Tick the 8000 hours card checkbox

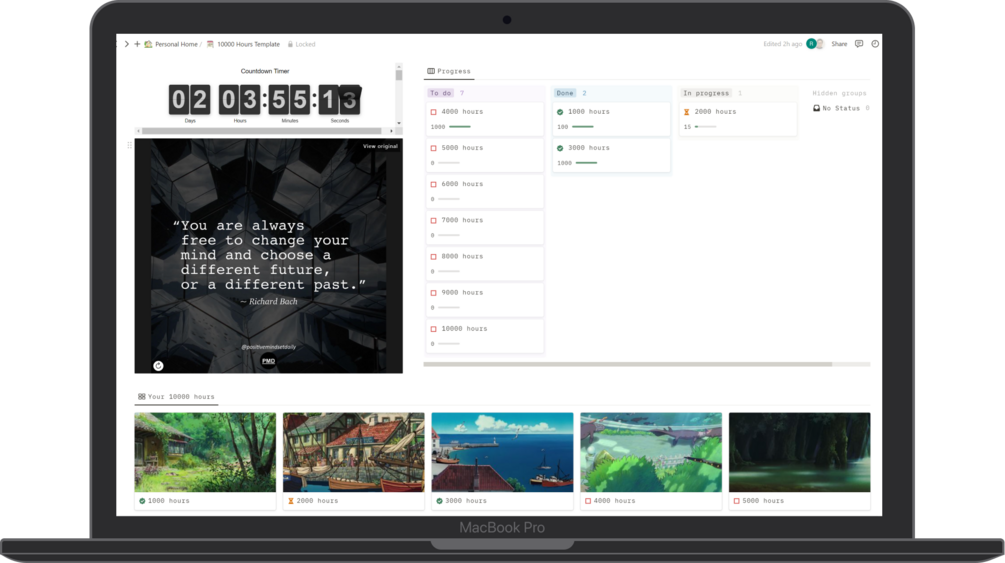(x=433, y=256)
